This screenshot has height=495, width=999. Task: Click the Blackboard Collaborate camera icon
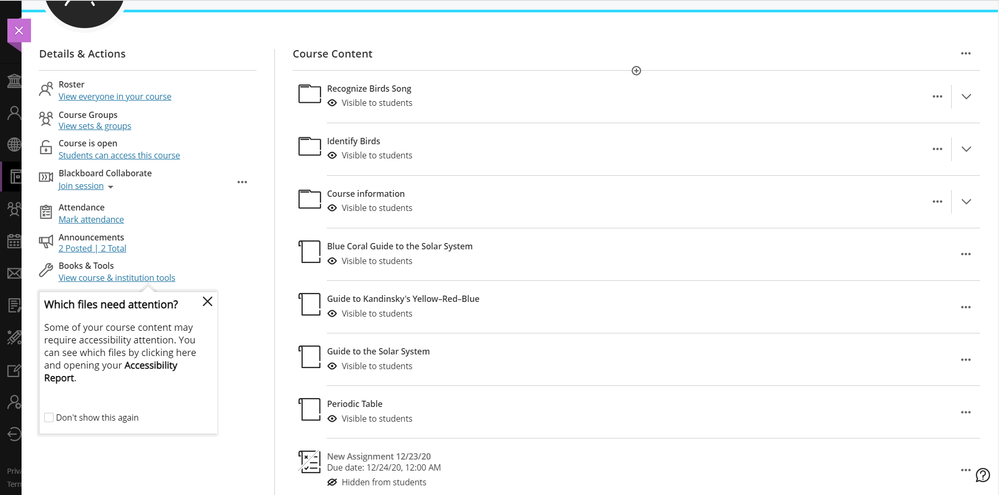pos(46,177)
